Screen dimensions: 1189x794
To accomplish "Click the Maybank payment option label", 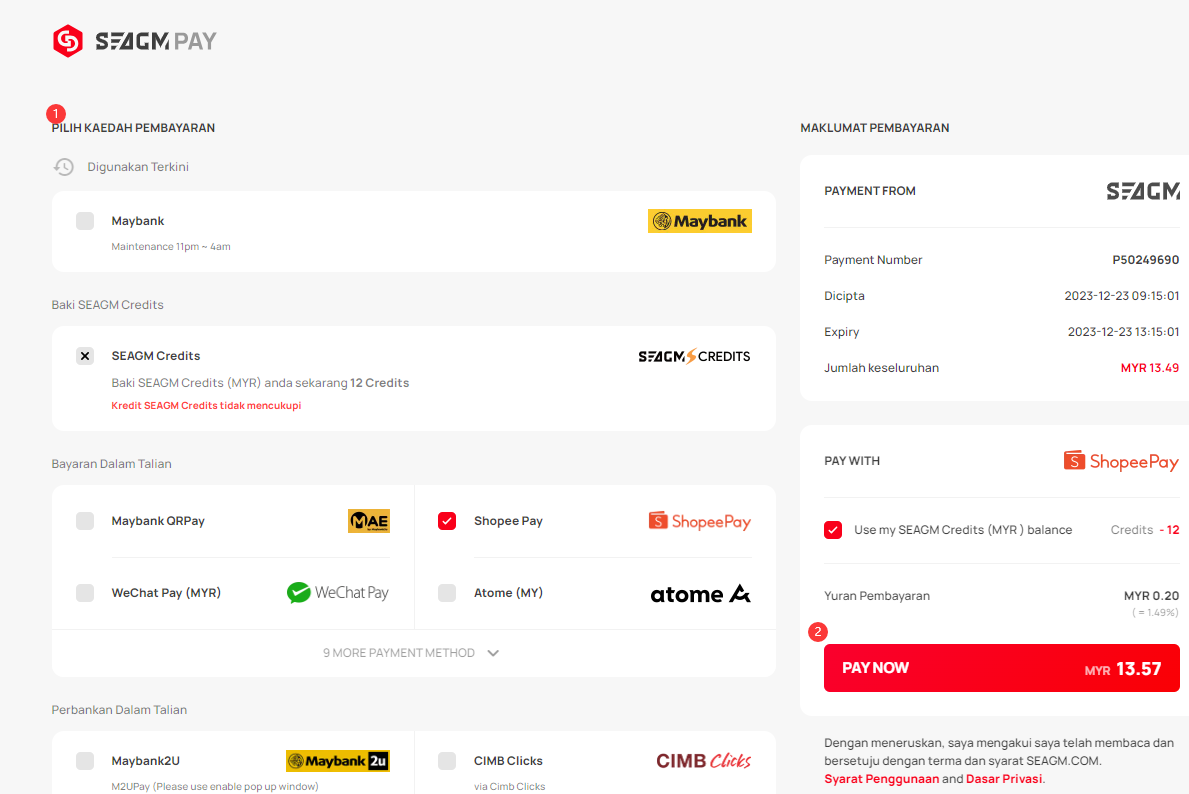I will 137,221.
